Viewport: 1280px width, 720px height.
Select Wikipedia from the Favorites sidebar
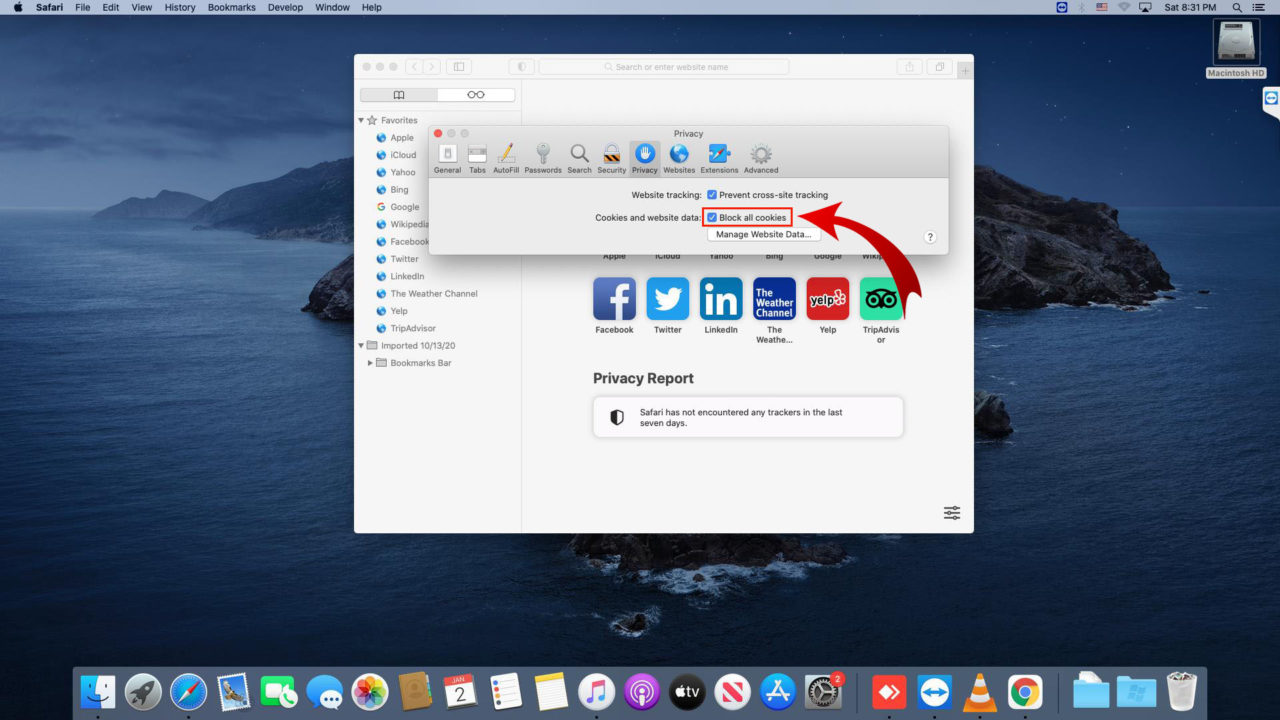pos(409,224)
